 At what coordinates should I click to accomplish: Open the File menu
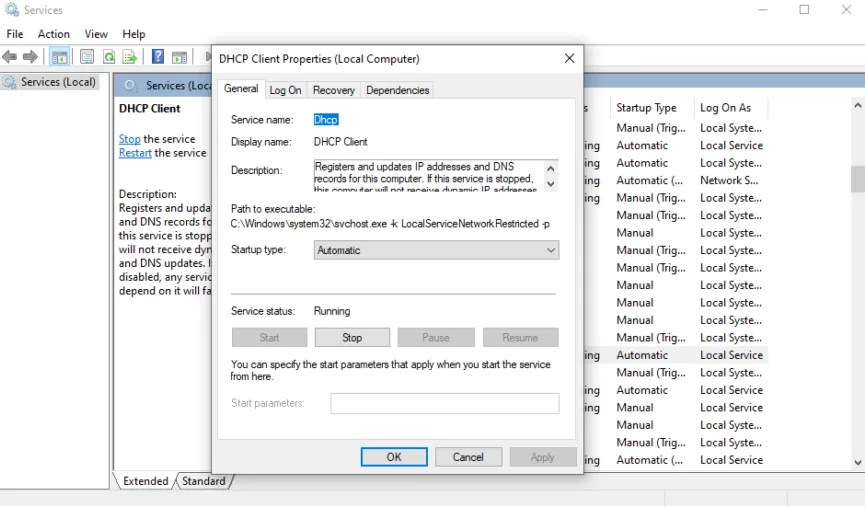coord(15,34)
